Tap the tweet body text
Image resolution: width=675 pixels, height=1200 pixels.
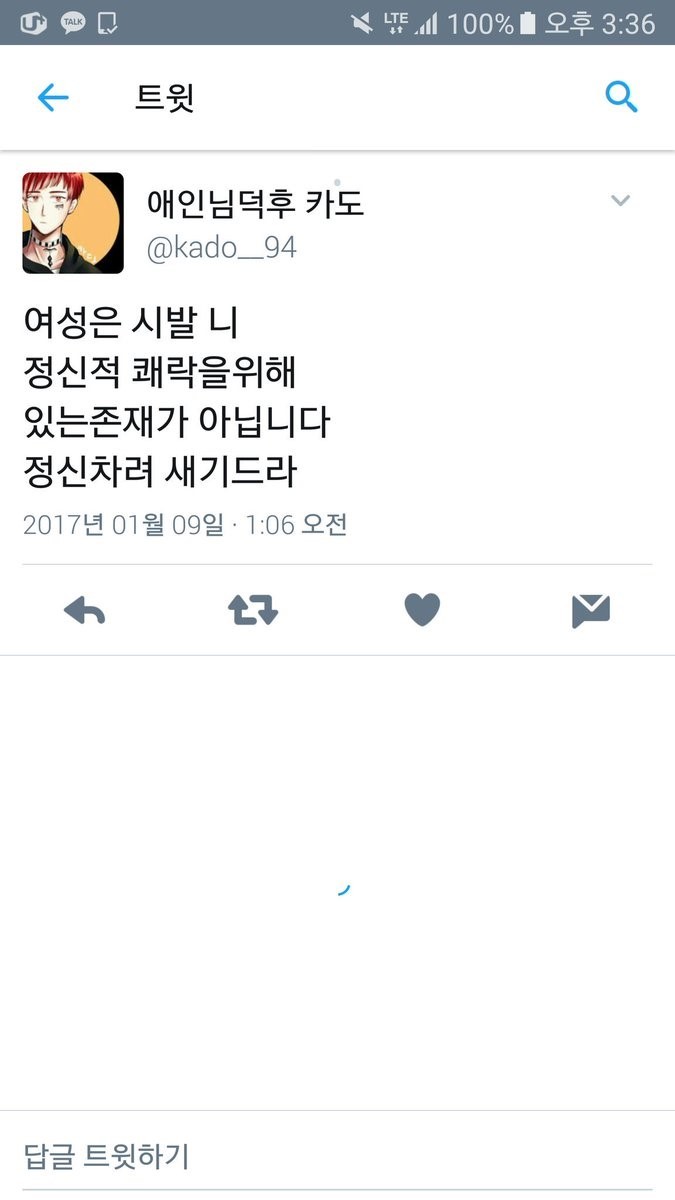click(176, 397)
